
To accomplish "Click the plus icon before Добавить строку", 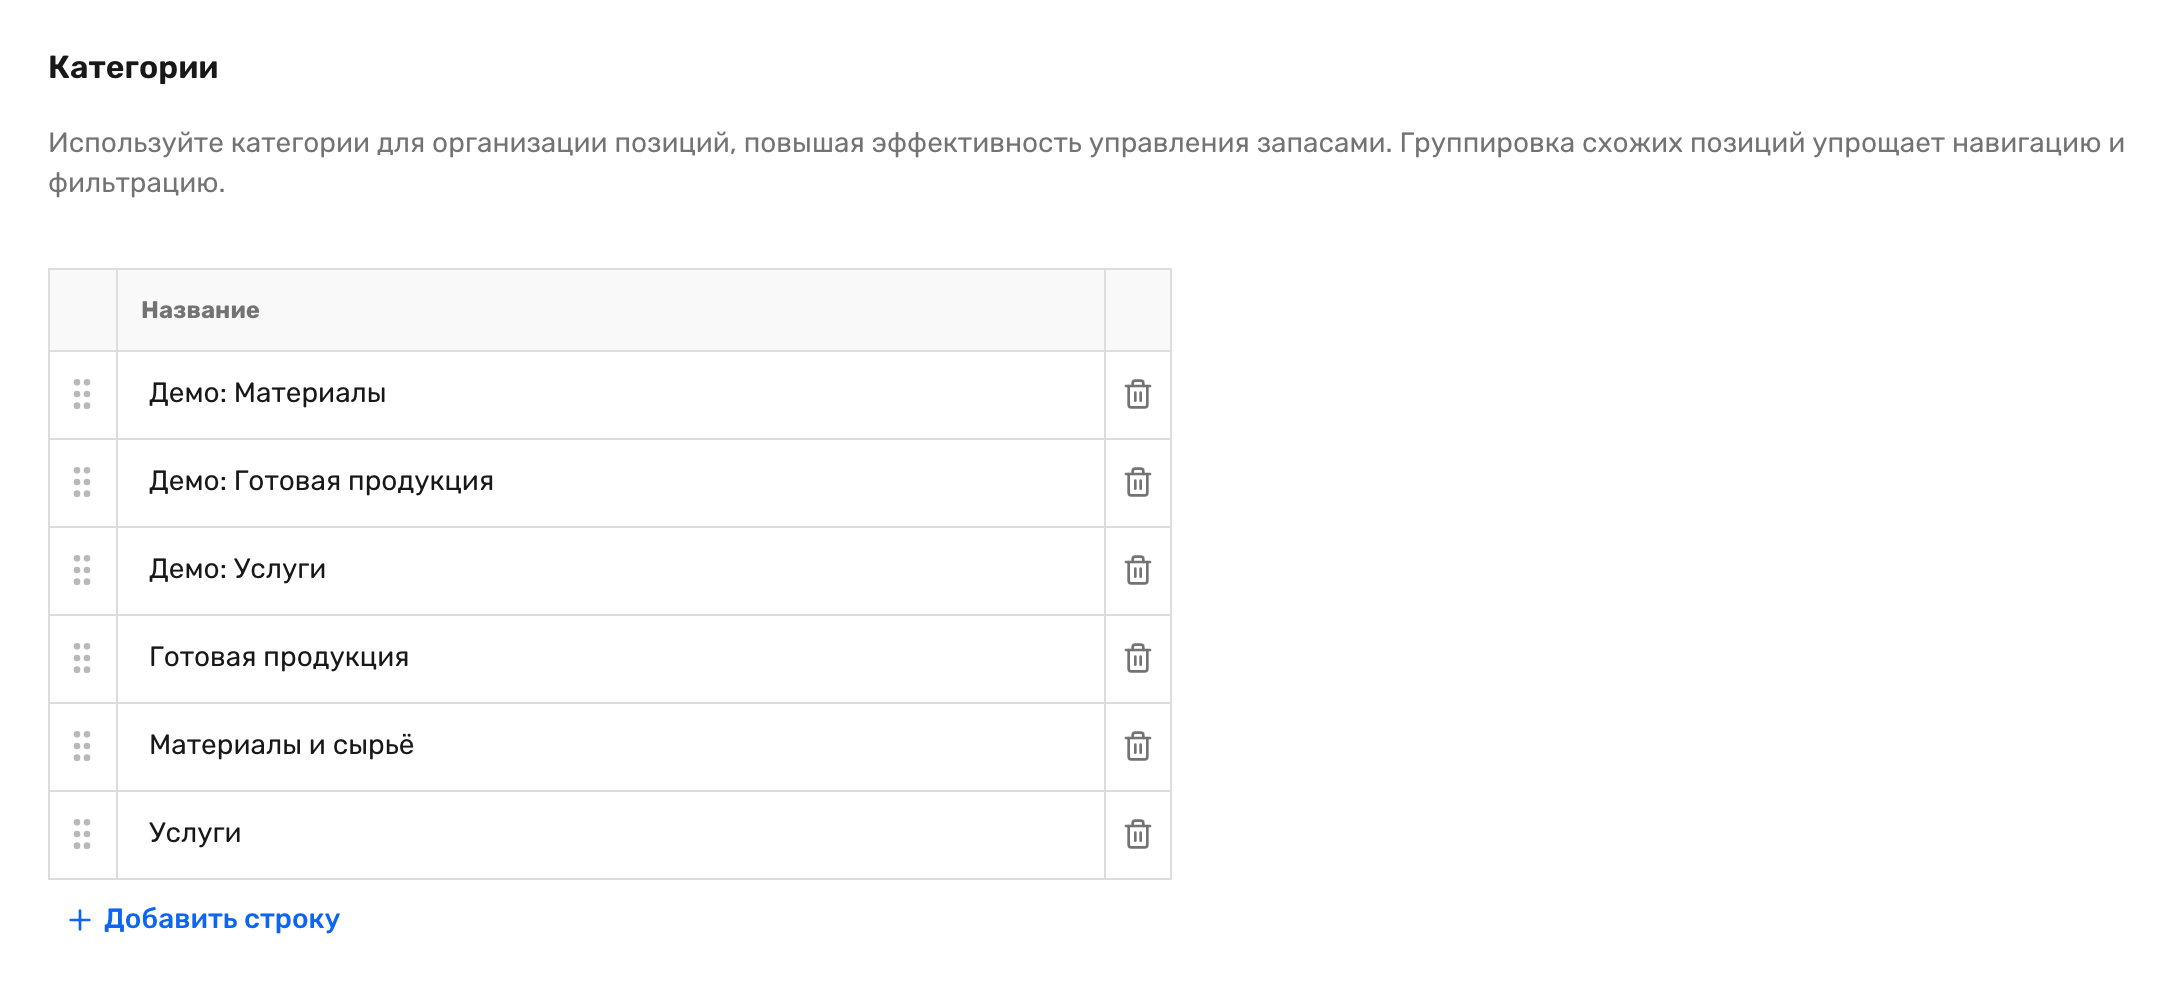I will (x=79, y=920).
